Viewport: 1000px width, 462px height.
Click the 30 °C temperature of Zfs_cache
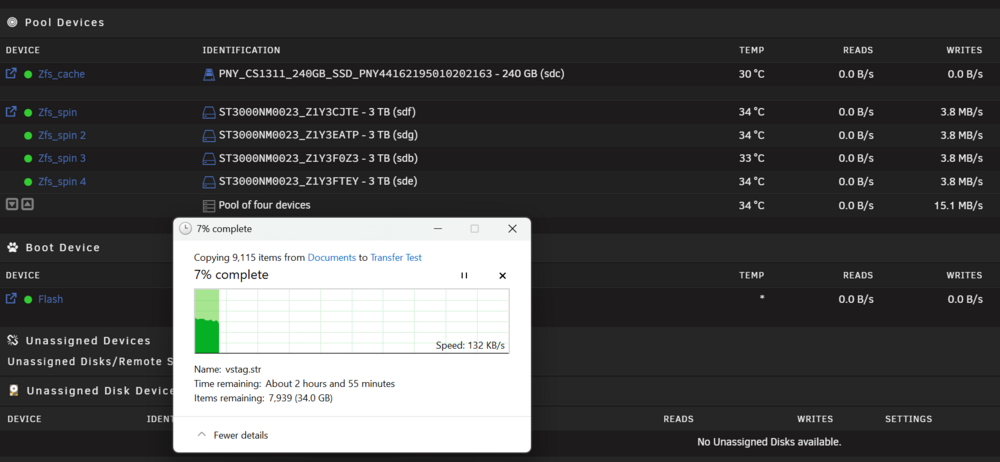pyautogui.click(x=751, y=74)
